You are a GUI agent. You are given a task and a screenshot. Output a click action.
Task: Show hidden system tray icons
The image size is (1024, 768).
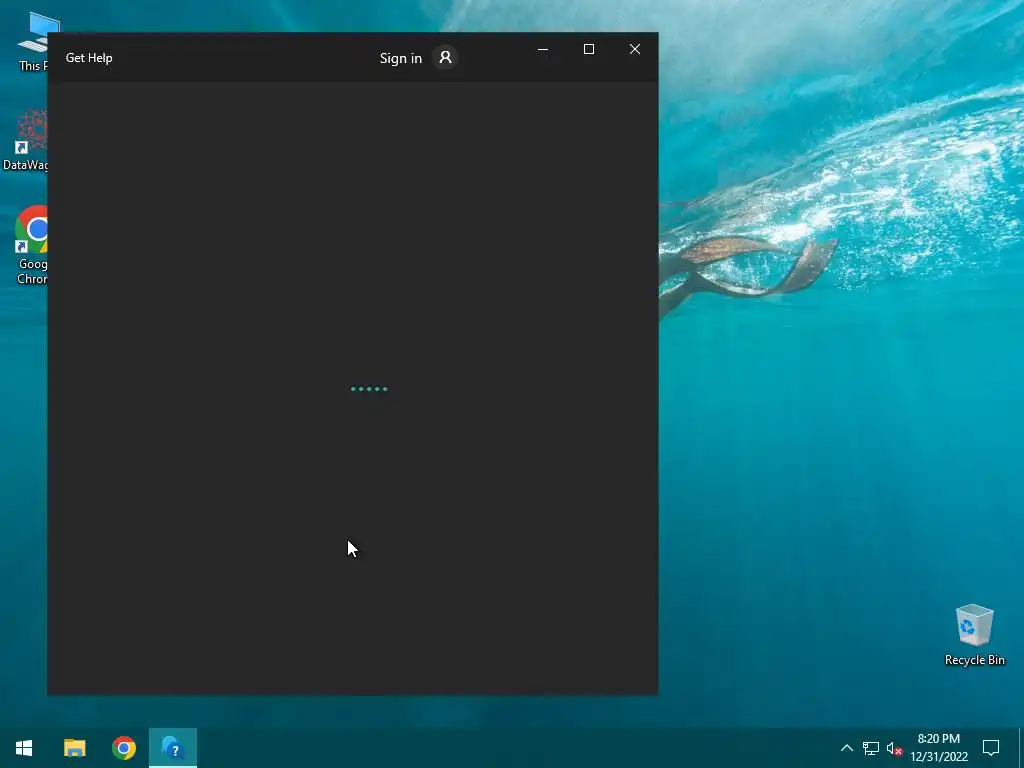[x=846, y=748]
